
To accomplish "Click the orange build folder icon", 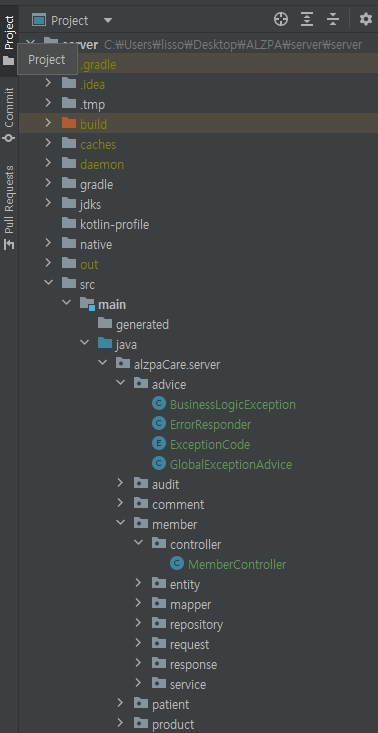I will pyautogui.click(x=69, y=123).
